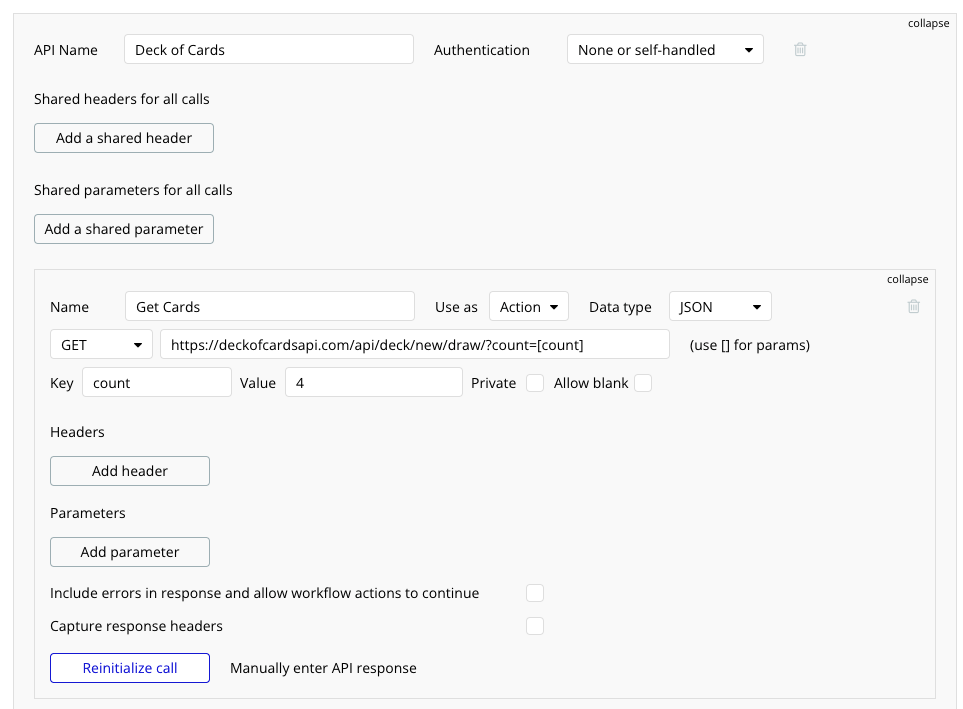The image size is (963, 709).
Task: Select the GET method dropdown
Action: 101,345
